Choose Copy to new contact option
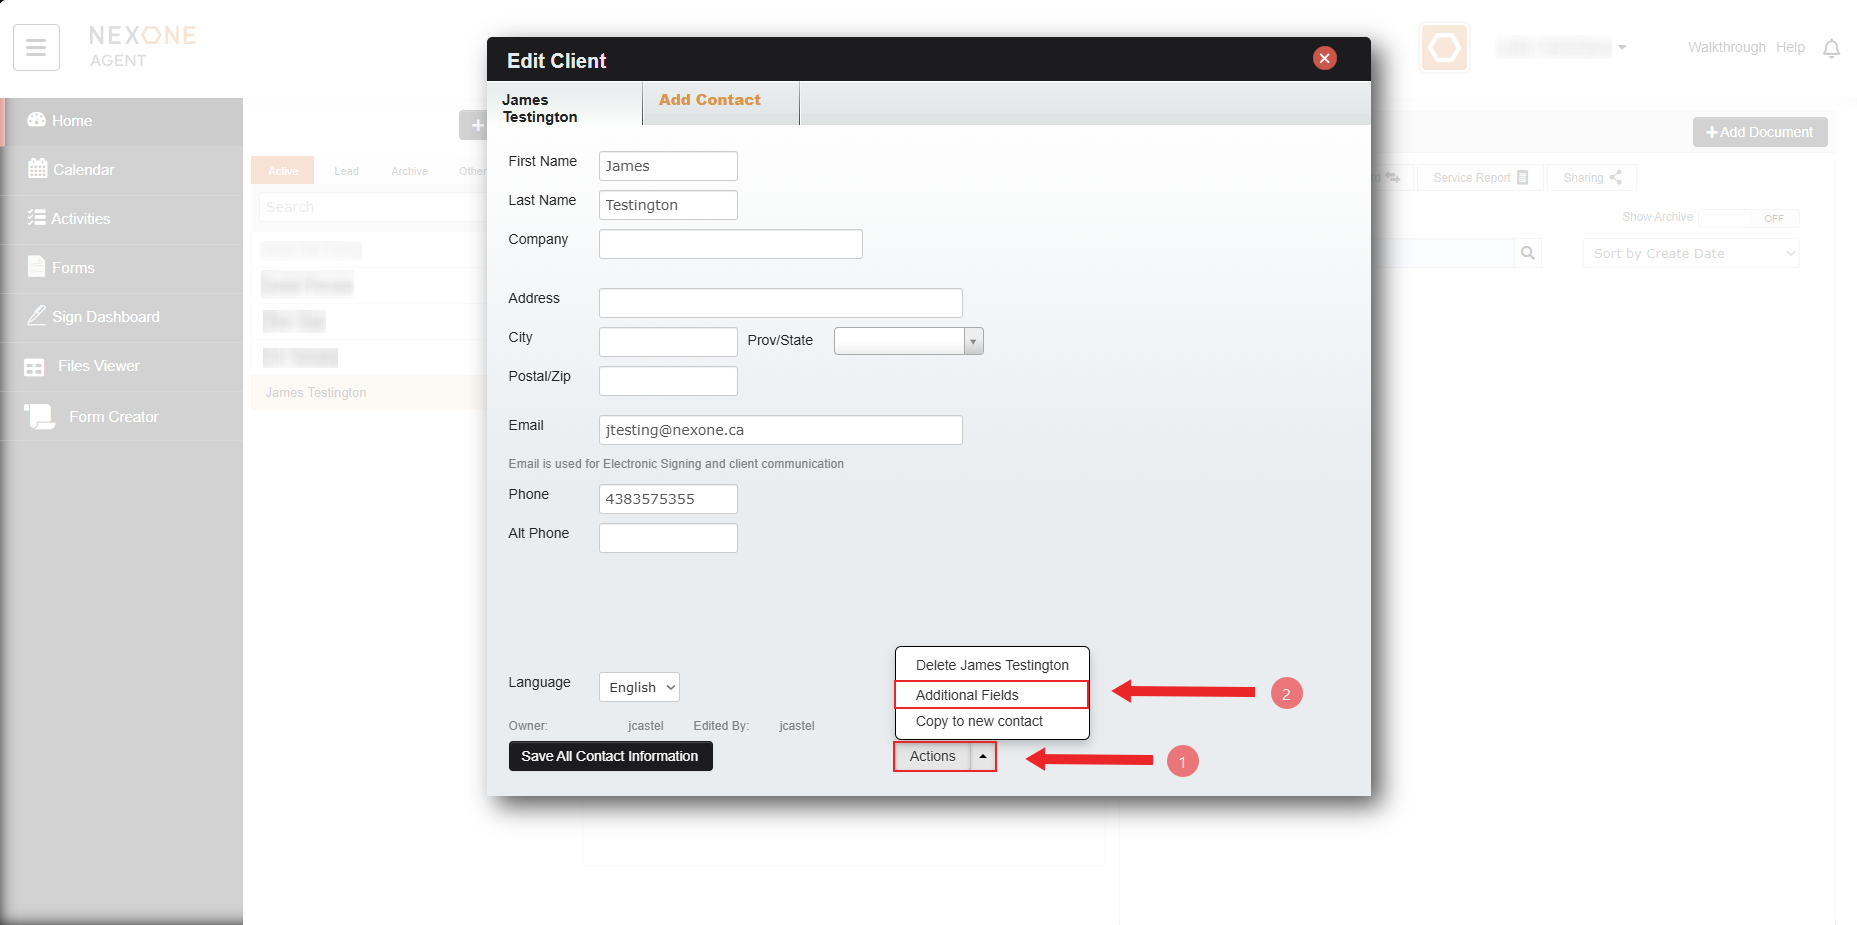The width and height of the screenshot is (1857, 925). pos(979,722)
